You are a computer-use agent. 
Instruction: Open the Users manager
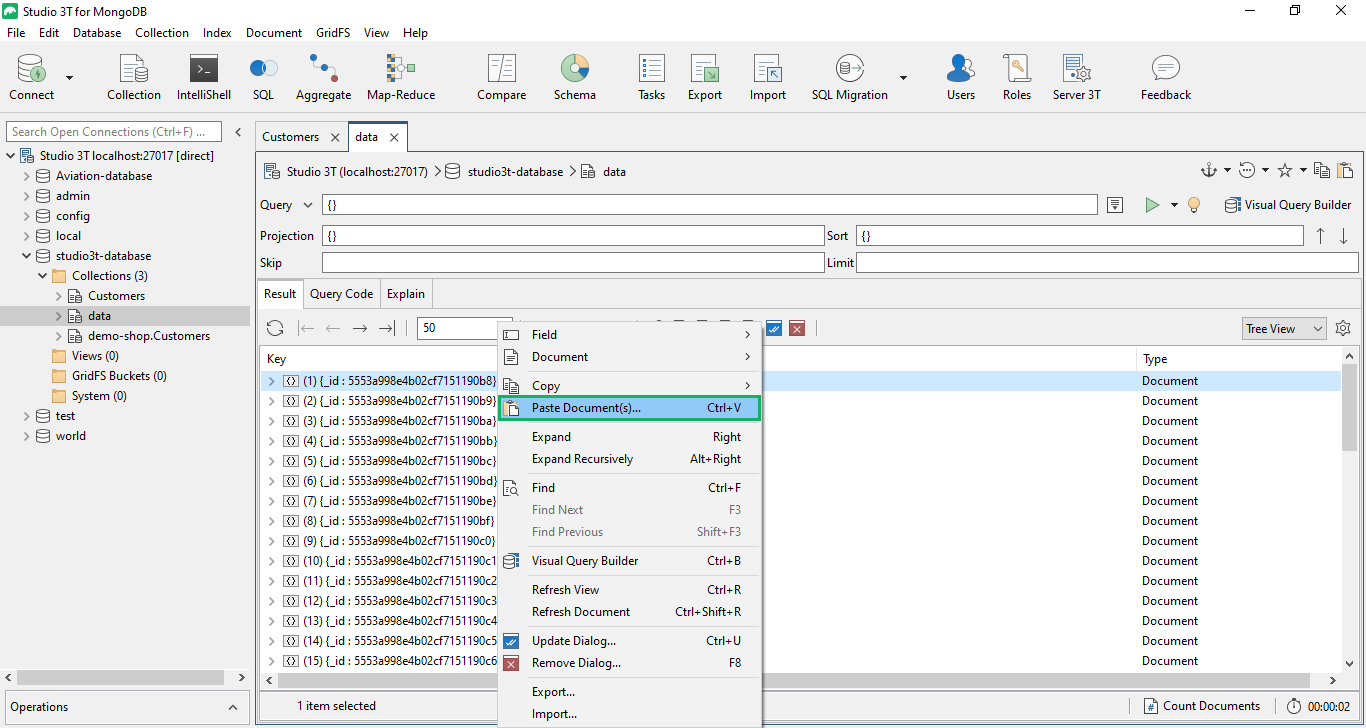[960, 75]
